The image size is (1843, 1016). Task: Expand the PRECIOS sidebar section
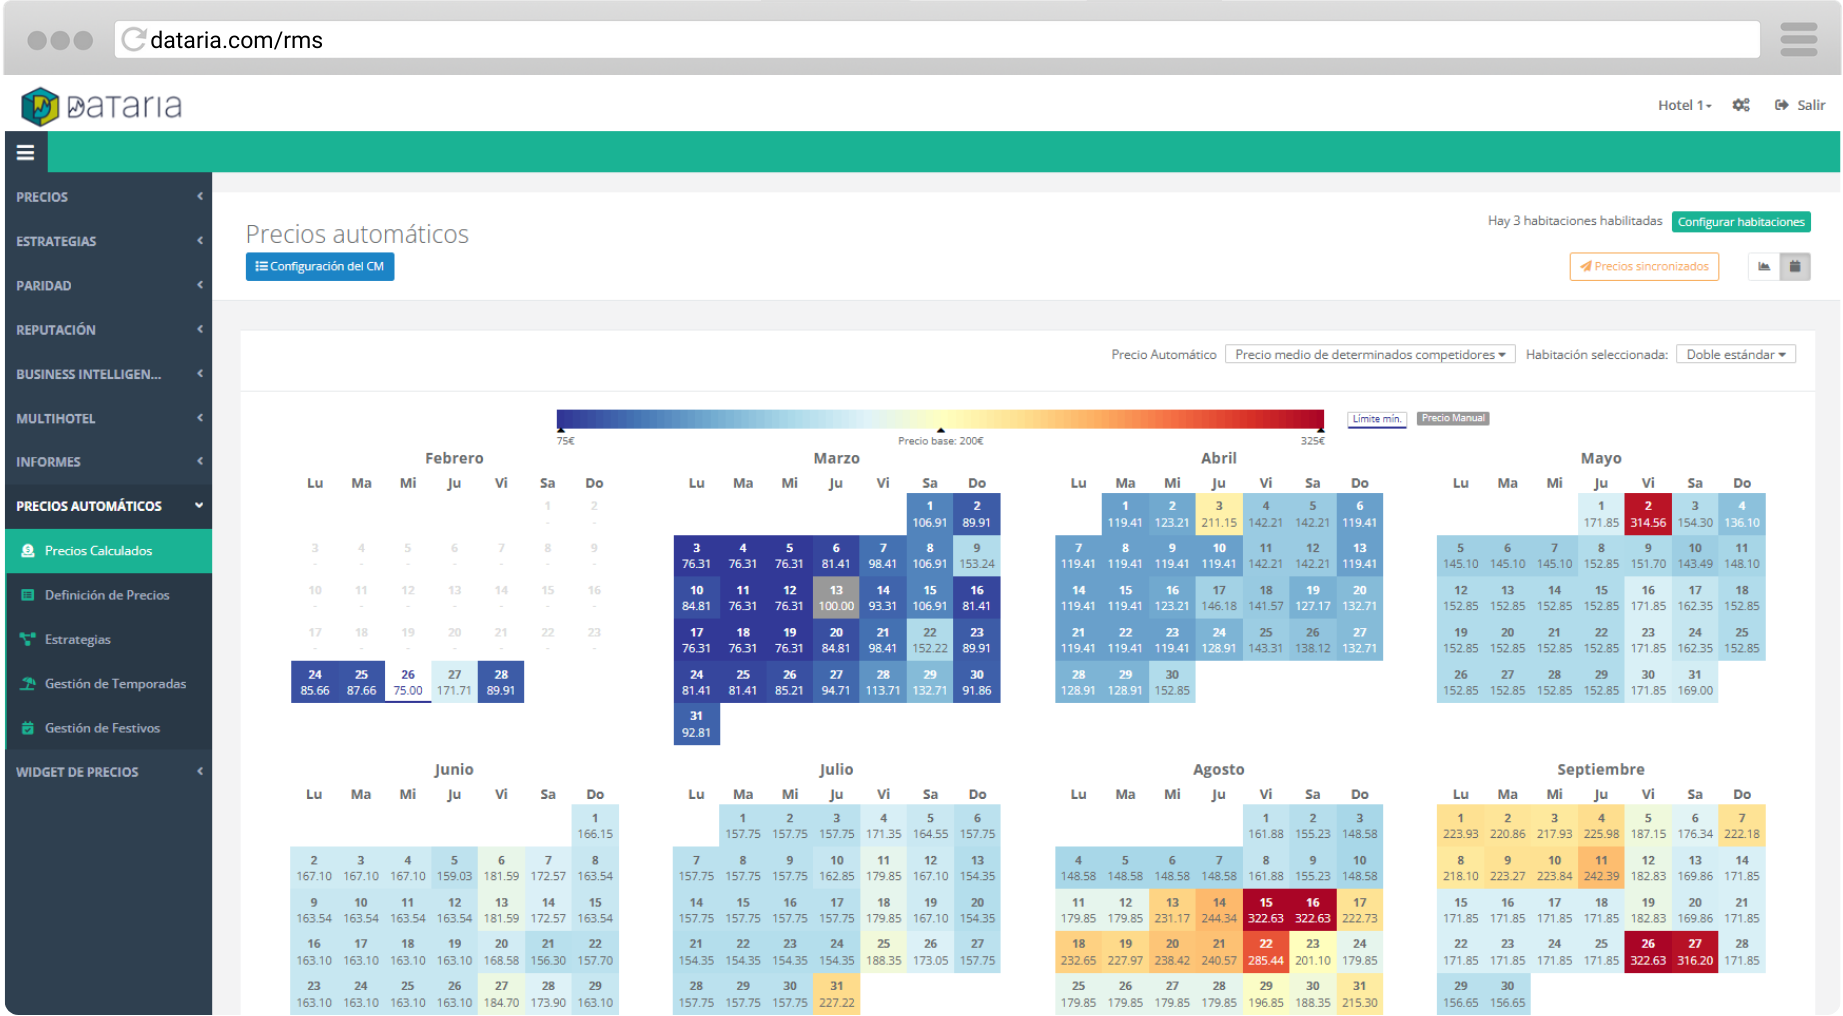pos(108,197)
